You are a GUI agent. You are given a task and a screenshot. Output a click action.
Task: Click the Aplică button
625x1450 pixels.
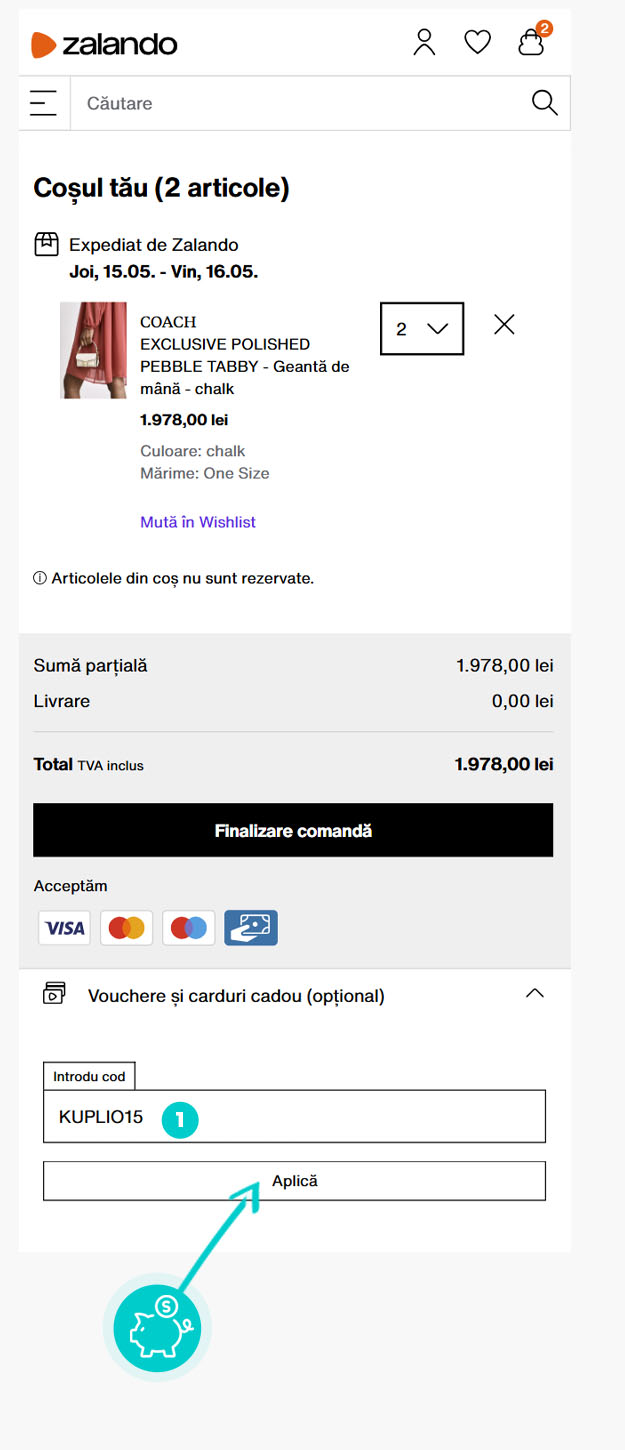pos(294,1181)
